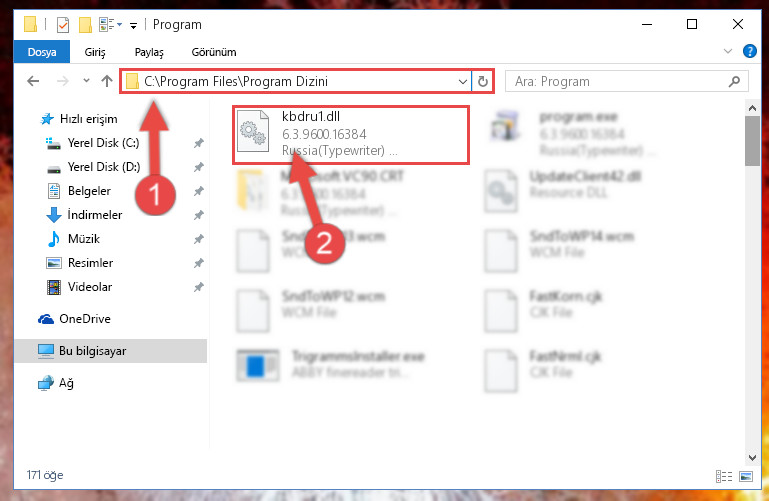This screenshot has width=769, height=501.
Task: Switch to large icons view
Action: coord(745,476)
